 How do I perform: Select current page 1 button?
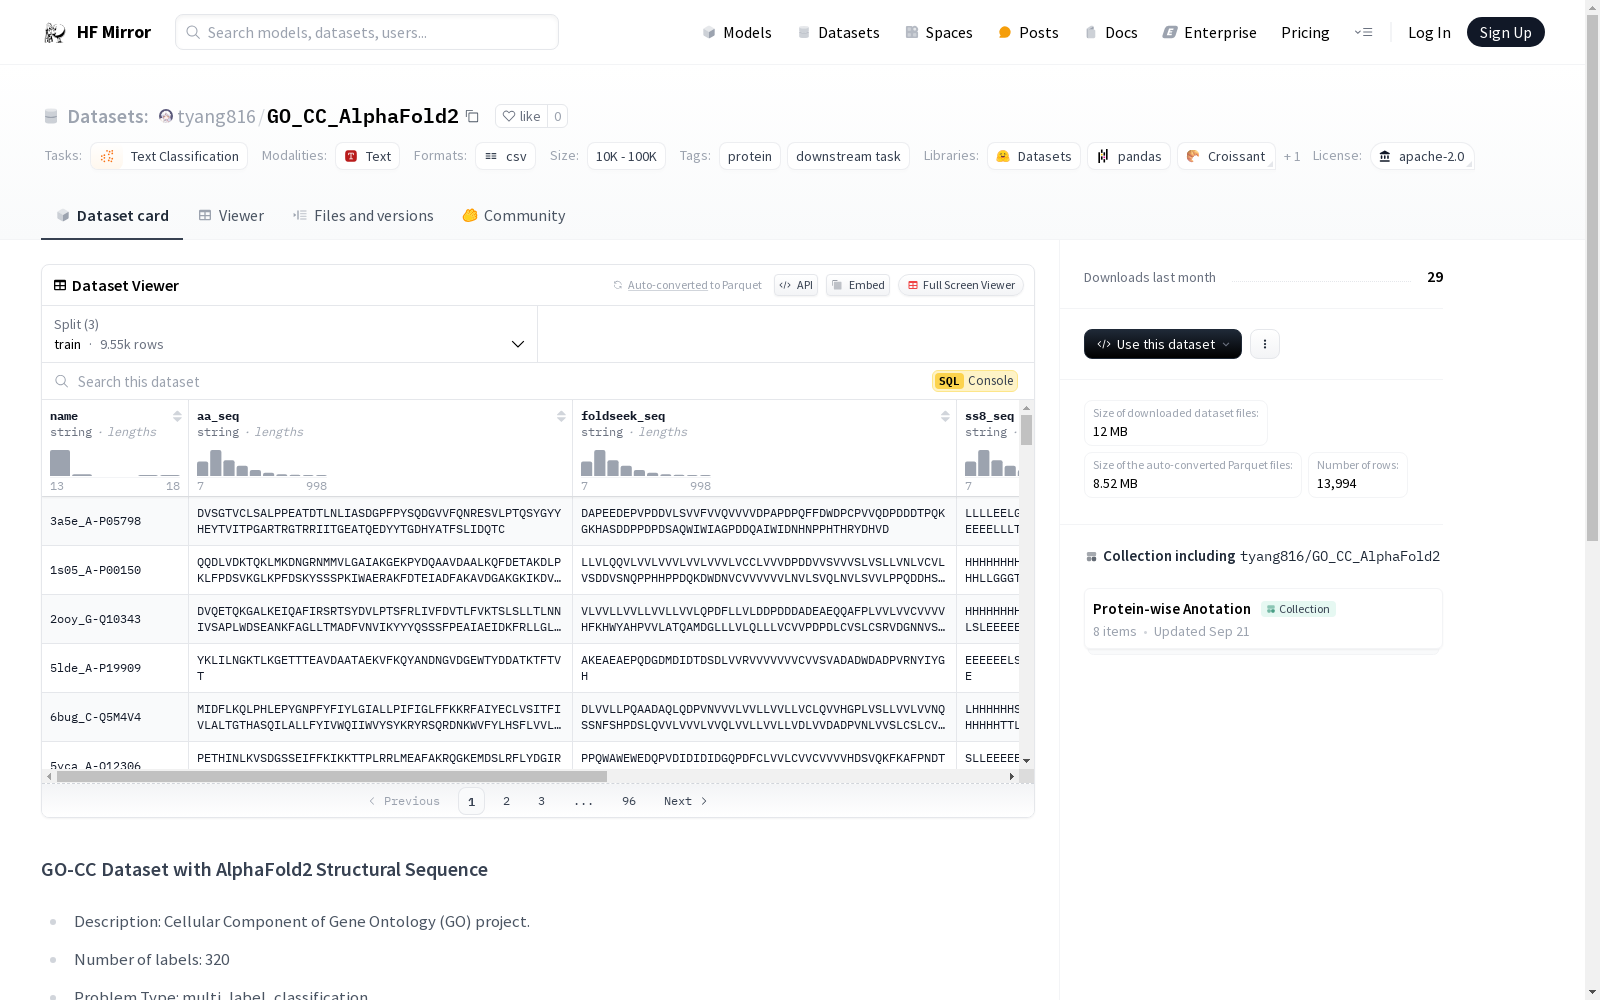click(471, 801)
